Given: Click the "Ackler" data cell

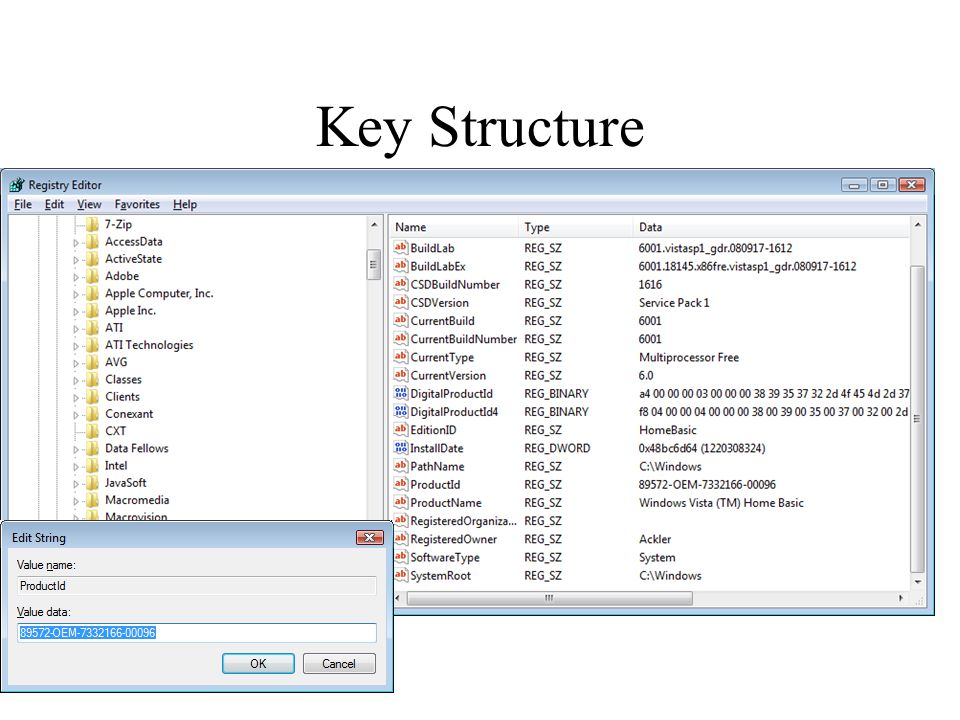Looking at the screenshot, I should (654, 539).
